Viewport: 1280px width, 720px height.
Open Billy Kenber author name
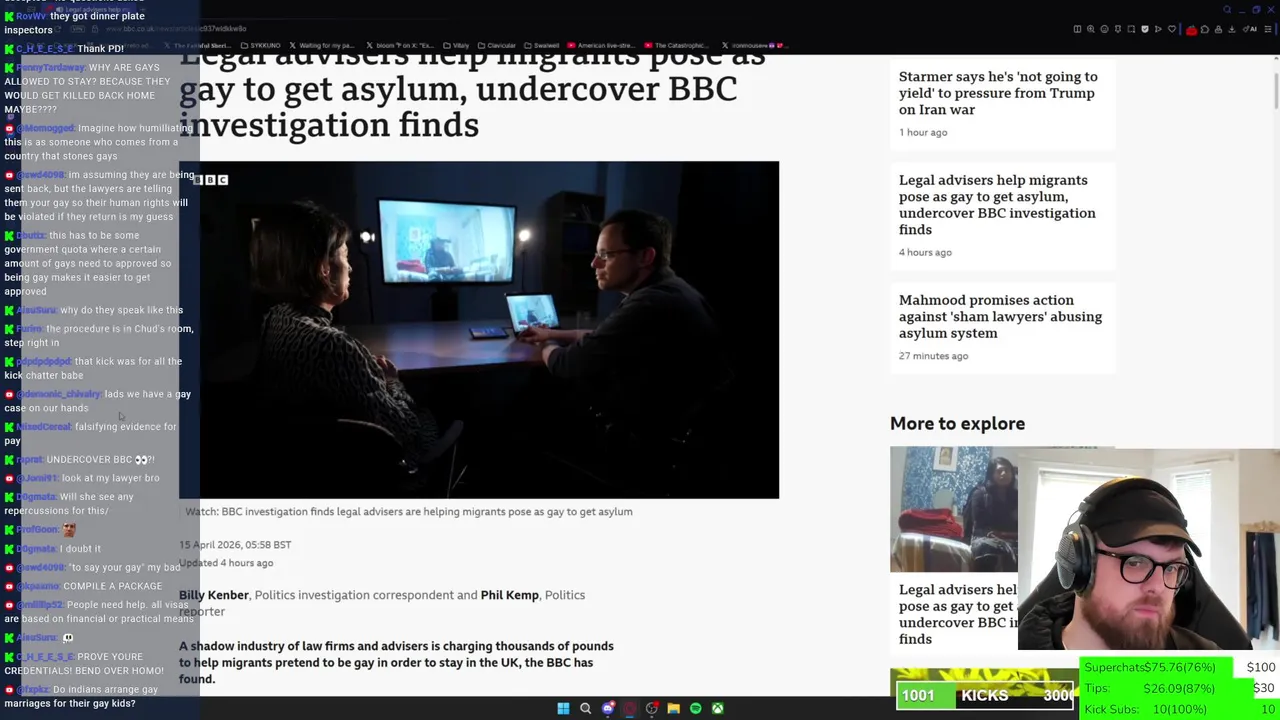click(x=214, y=595)
